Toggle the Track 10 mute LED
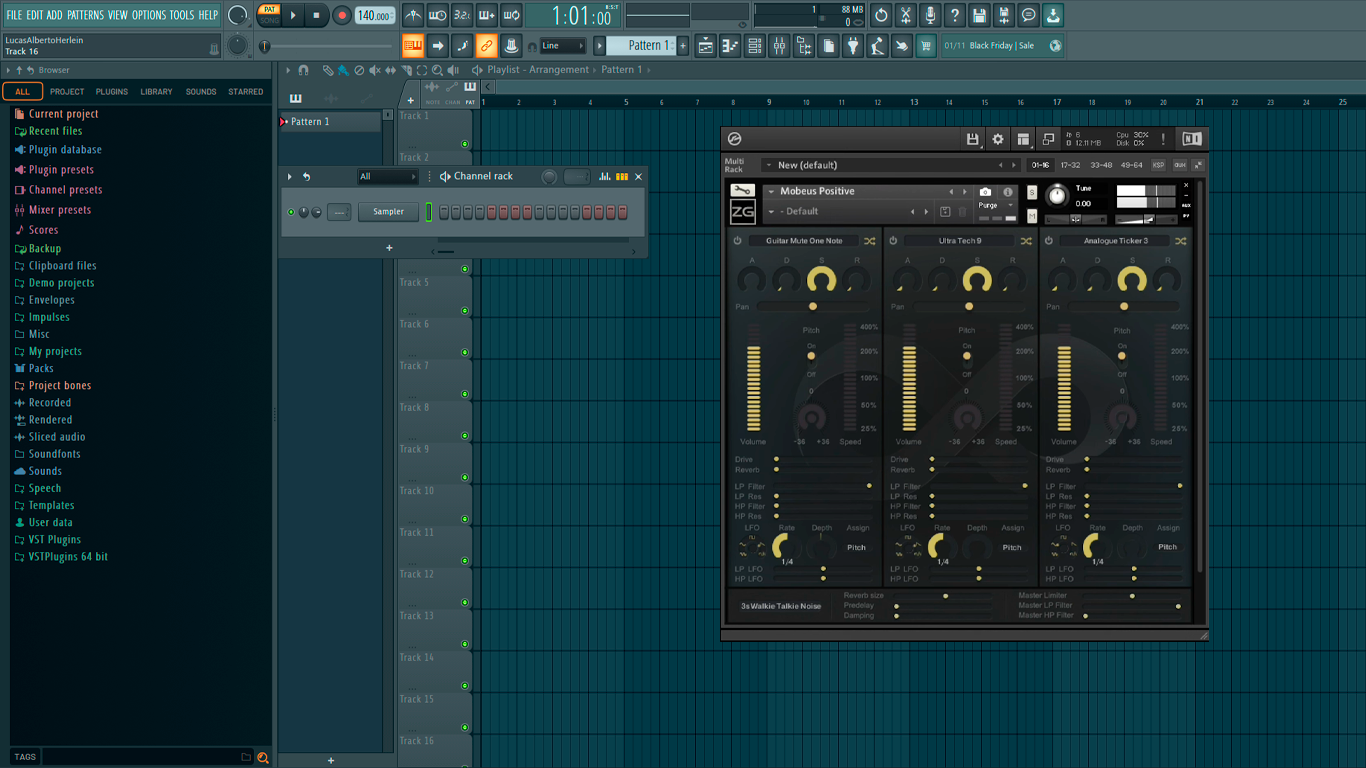 (465, 519)
